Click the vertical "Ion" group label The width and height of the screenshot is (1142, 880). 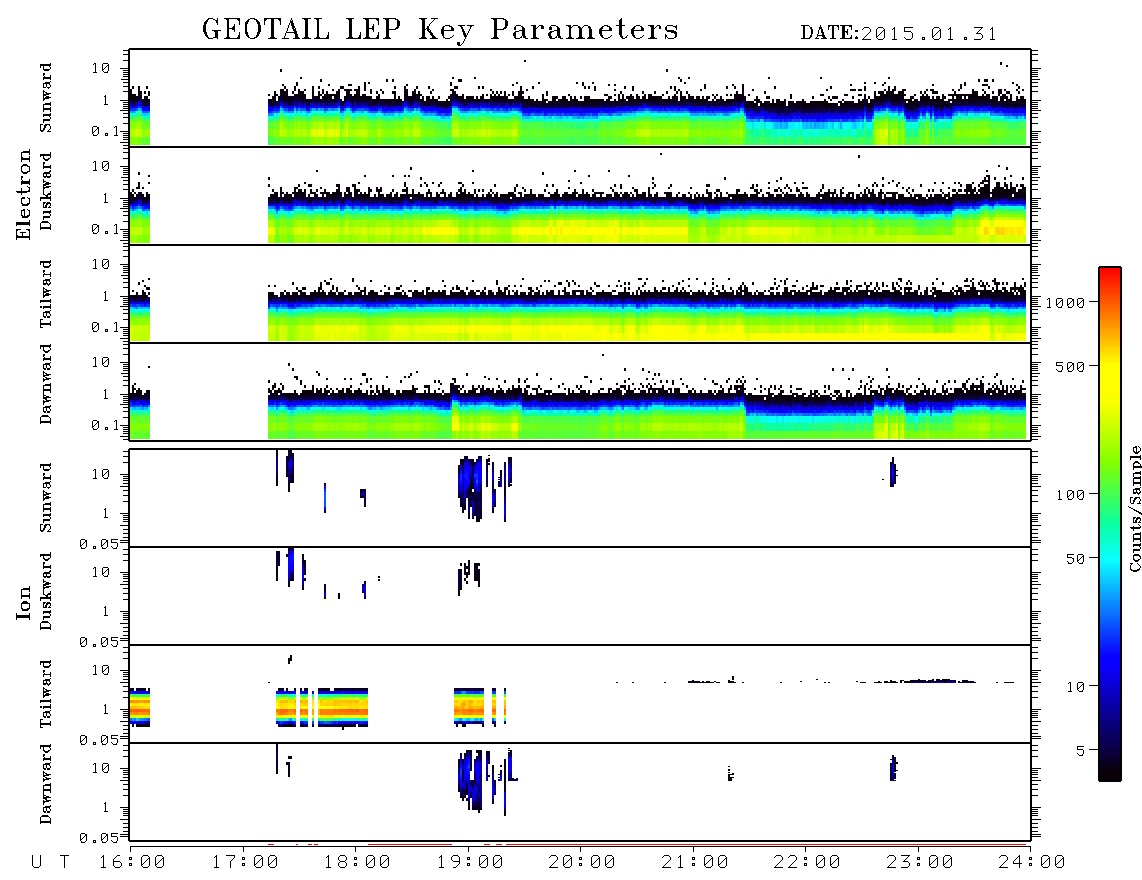[23, 602]
